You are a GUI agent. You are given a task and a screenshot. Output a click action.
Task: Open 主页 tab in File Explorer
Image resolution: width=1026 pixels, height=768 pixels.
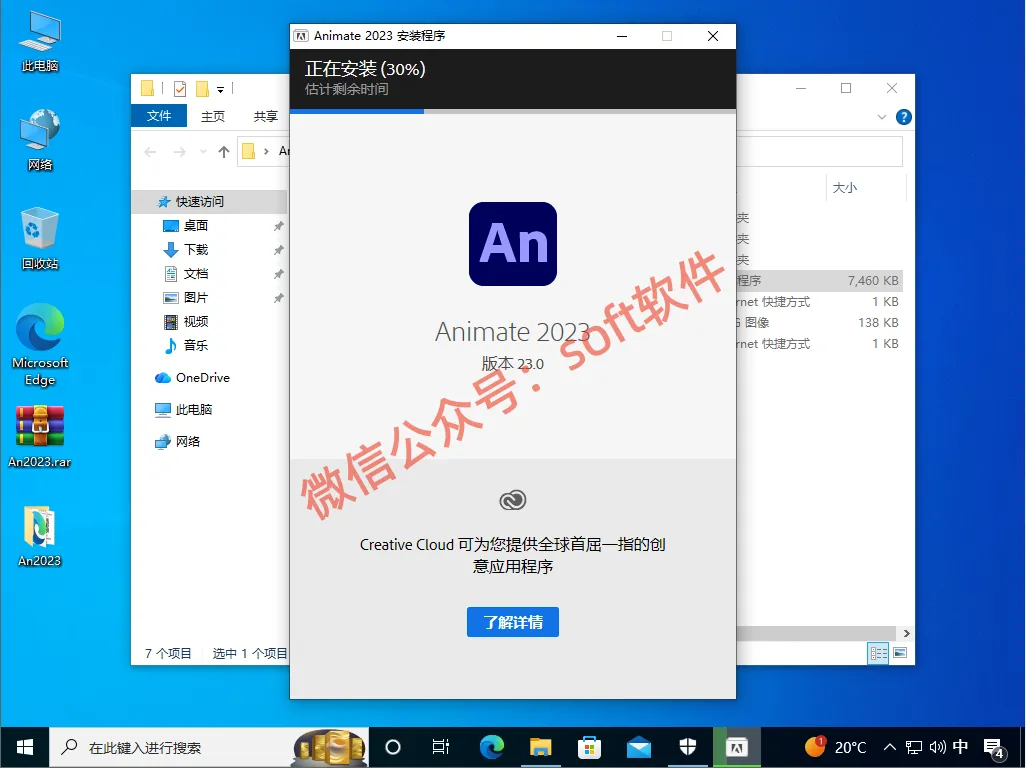(x=213, y=116)
